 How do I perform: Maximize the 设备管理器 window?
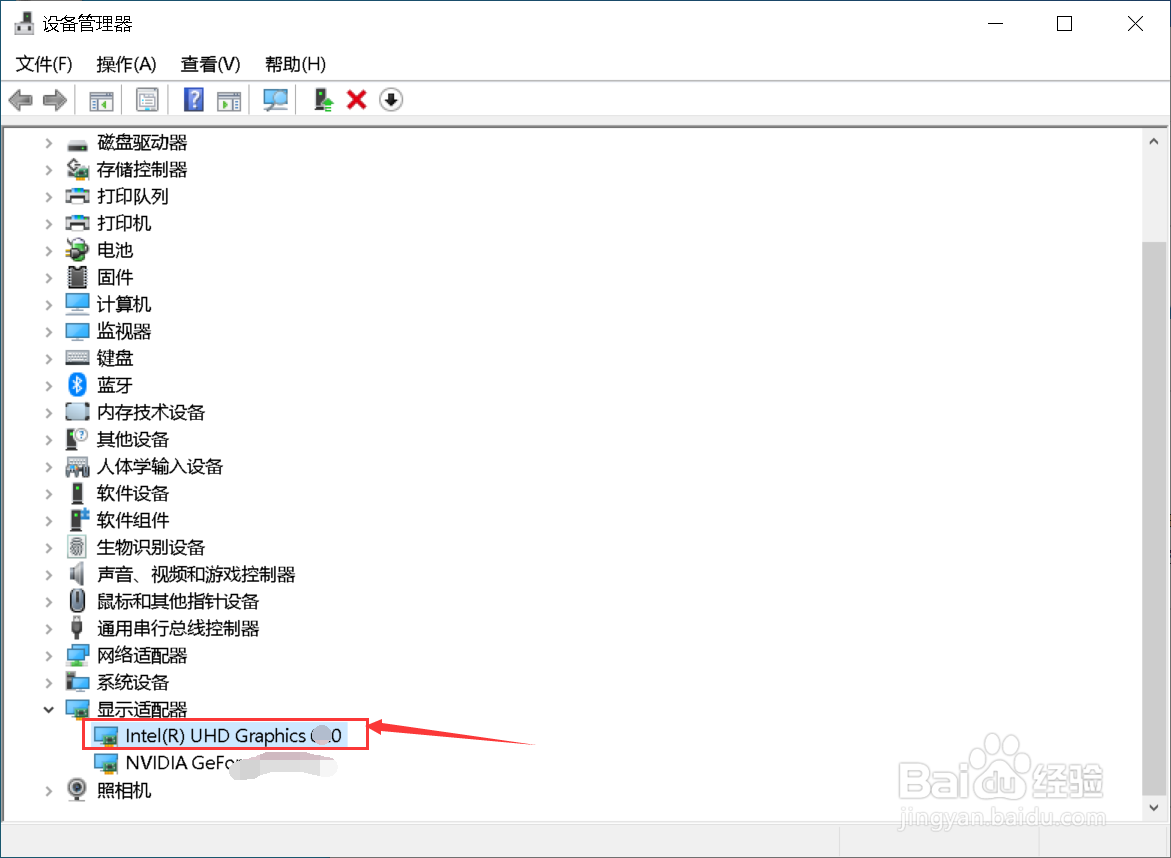[1064, 24]
